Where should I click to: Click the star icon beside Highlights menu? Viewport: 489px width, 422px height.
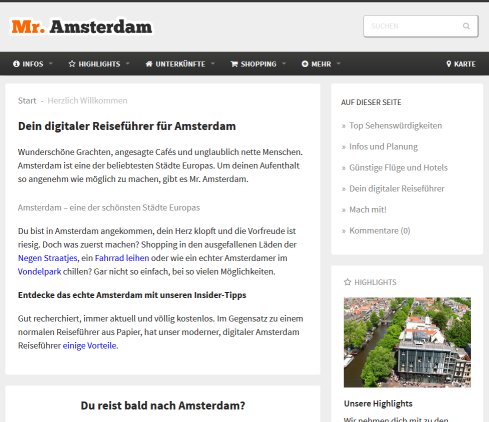(x=72, y=64)
